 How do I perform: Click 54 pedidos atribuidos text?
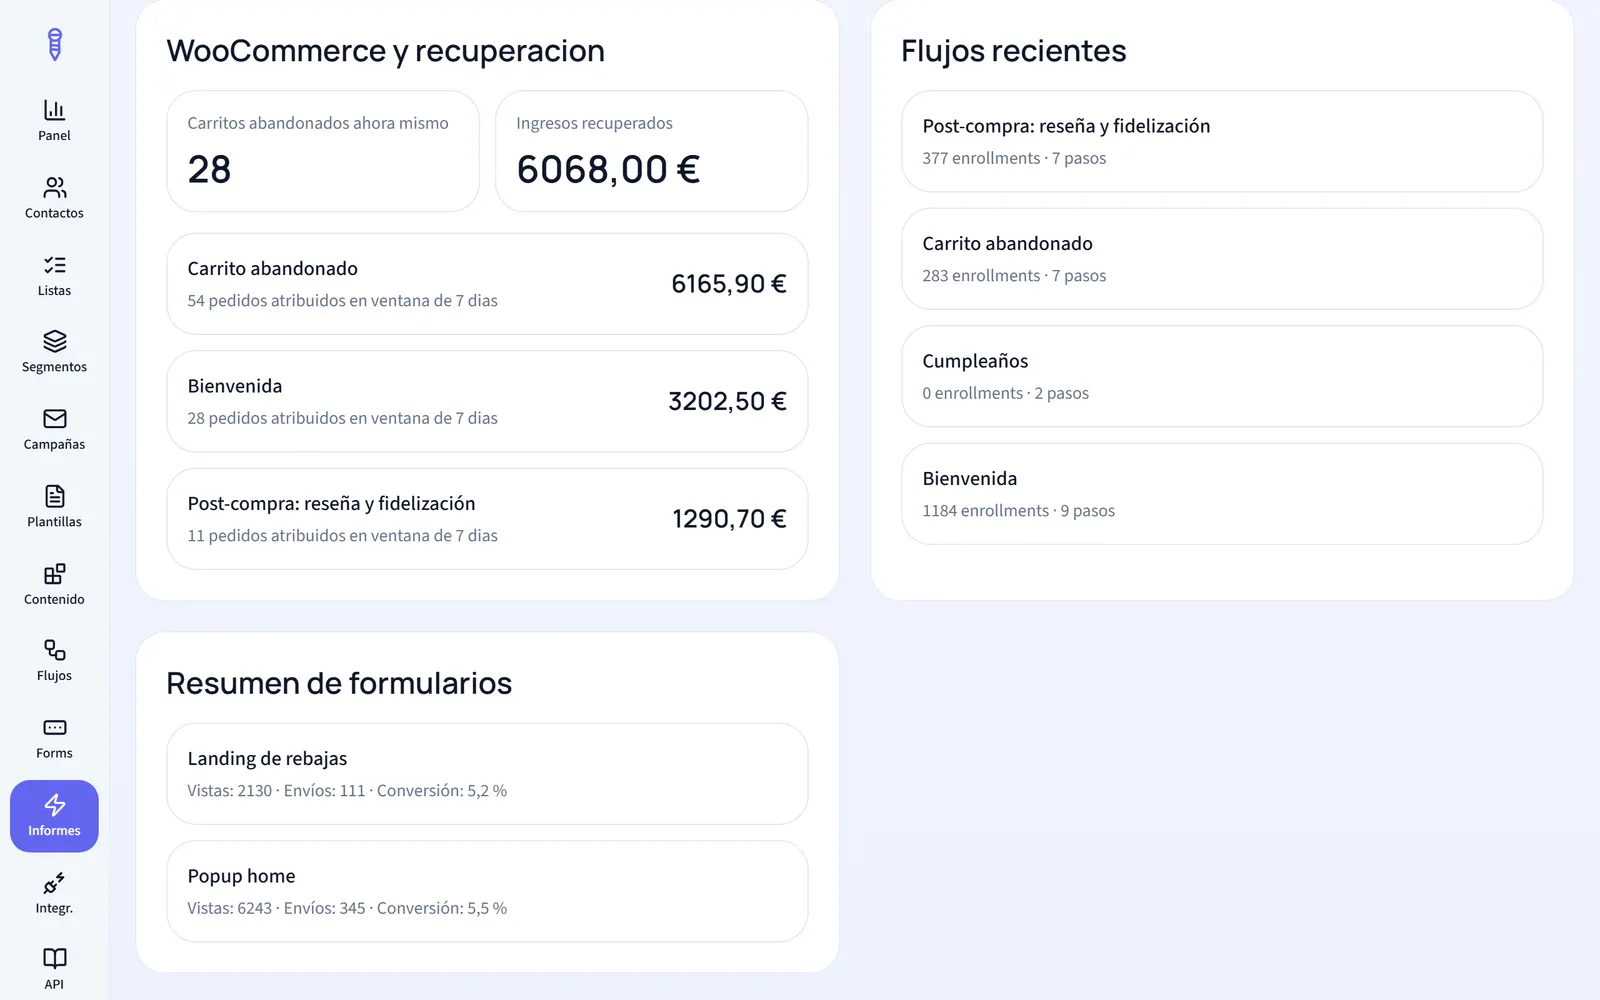pos(342,301)
